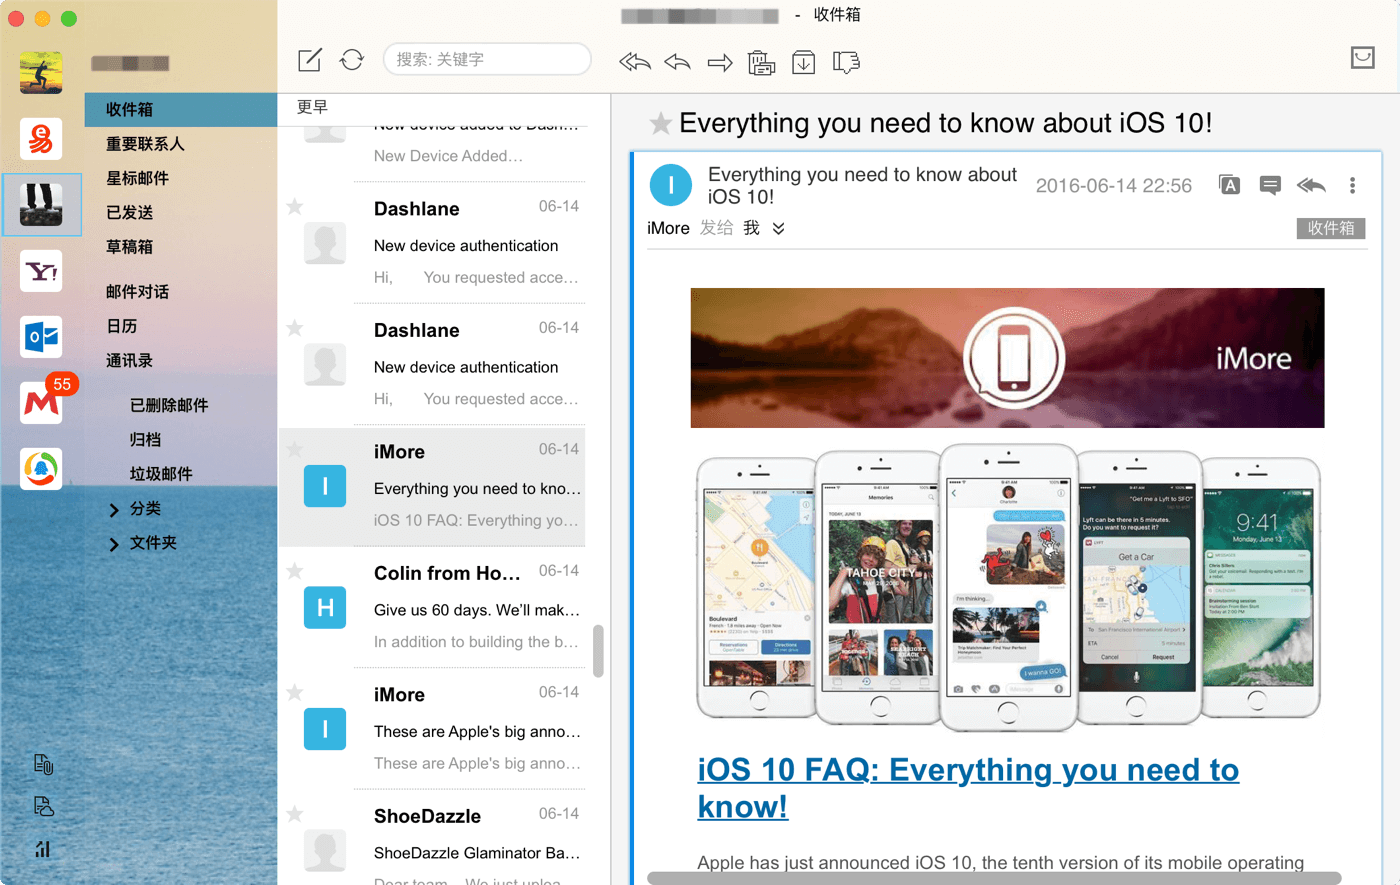Select the 草稿箱 drafts folder
The image size is (1400, 885).
[x=130, y=247]
